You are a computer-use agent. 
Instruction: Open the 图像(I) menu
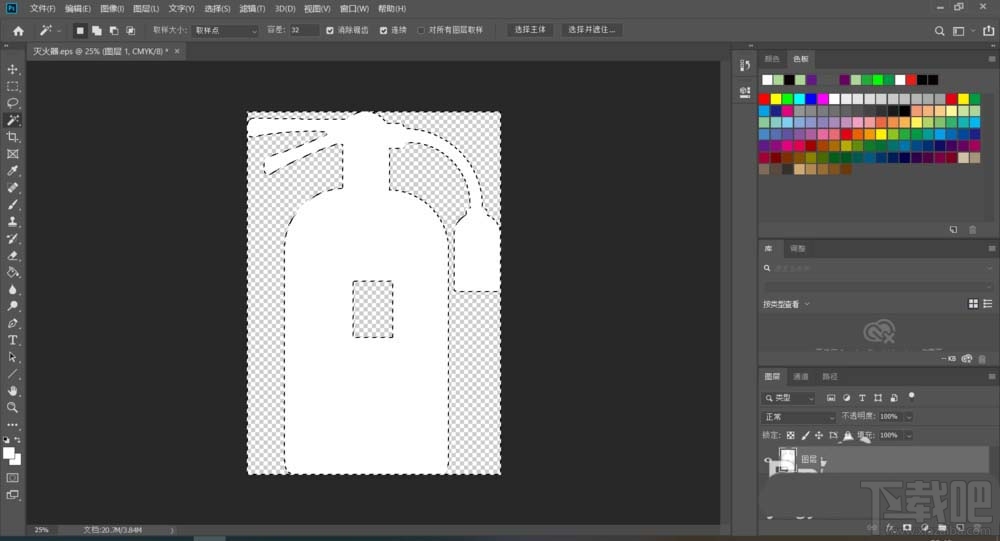(x=112, y=9)
